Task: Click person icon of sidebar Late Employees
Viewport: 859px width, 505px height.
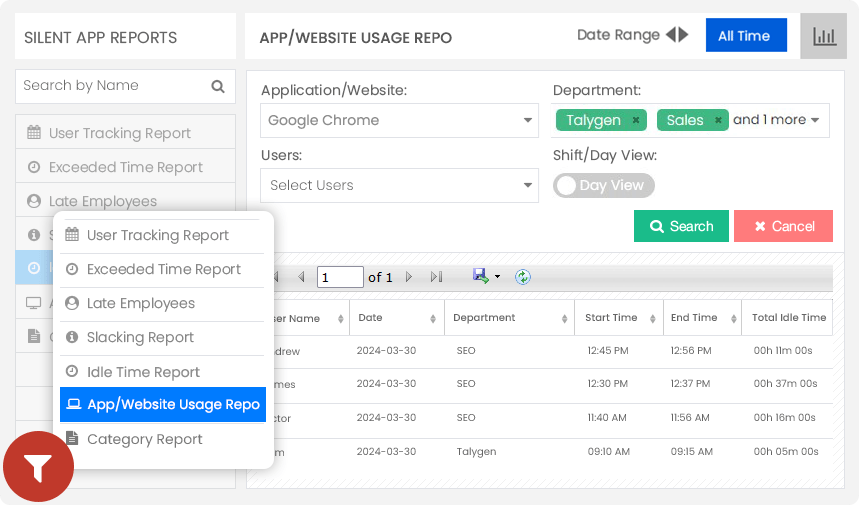Action: coord(34,201)
